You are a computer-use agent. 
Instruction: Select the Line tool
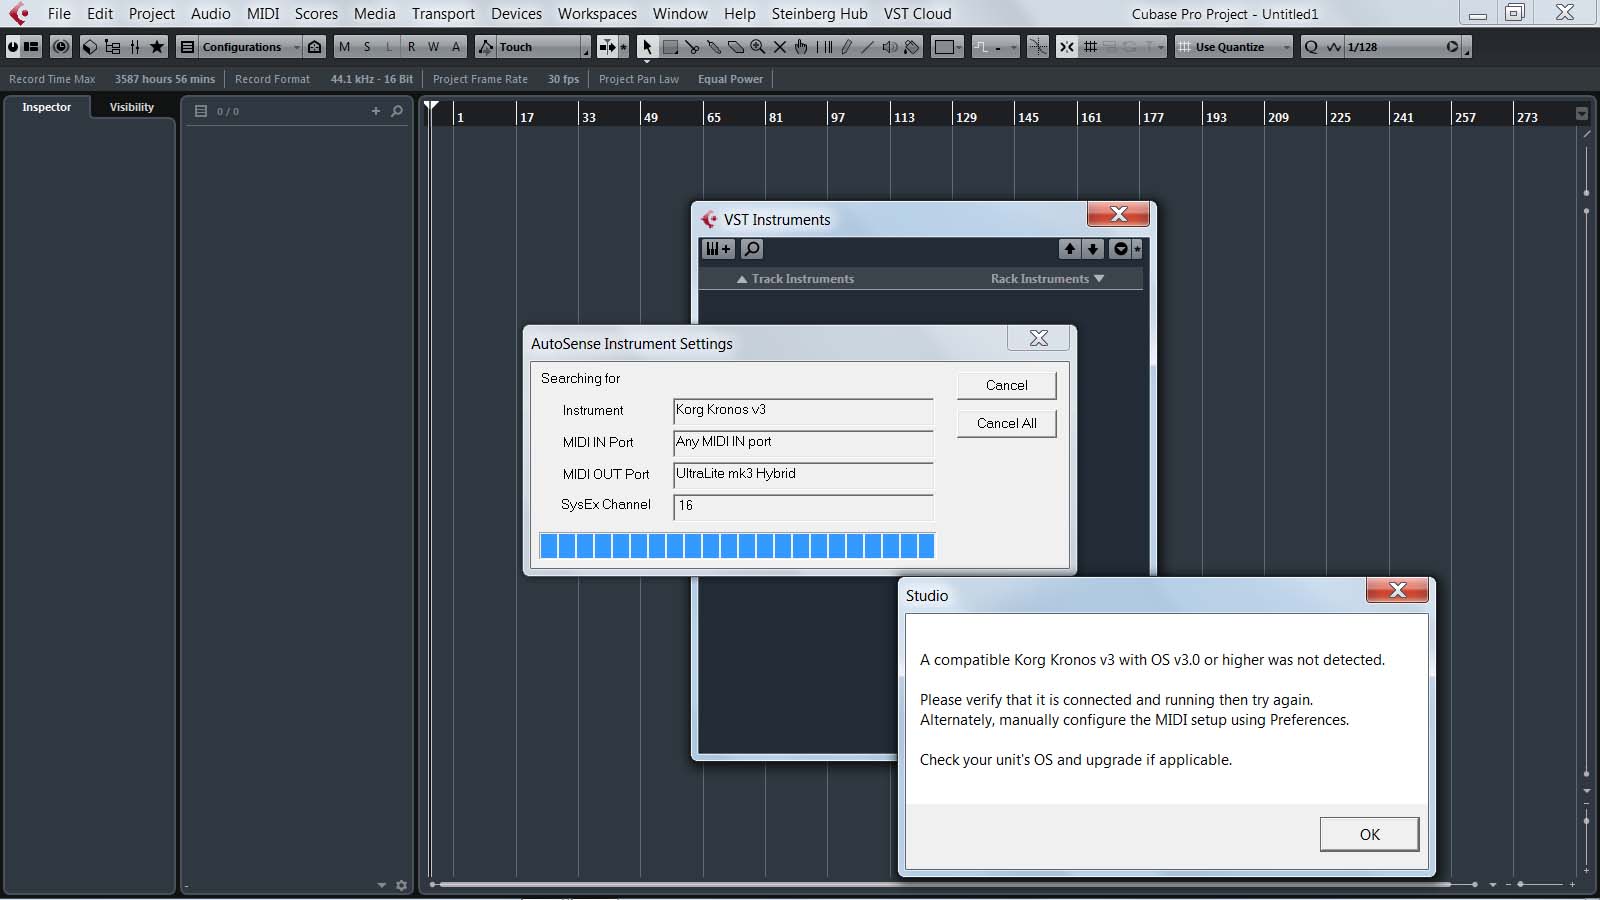click(x=868, y=47)
